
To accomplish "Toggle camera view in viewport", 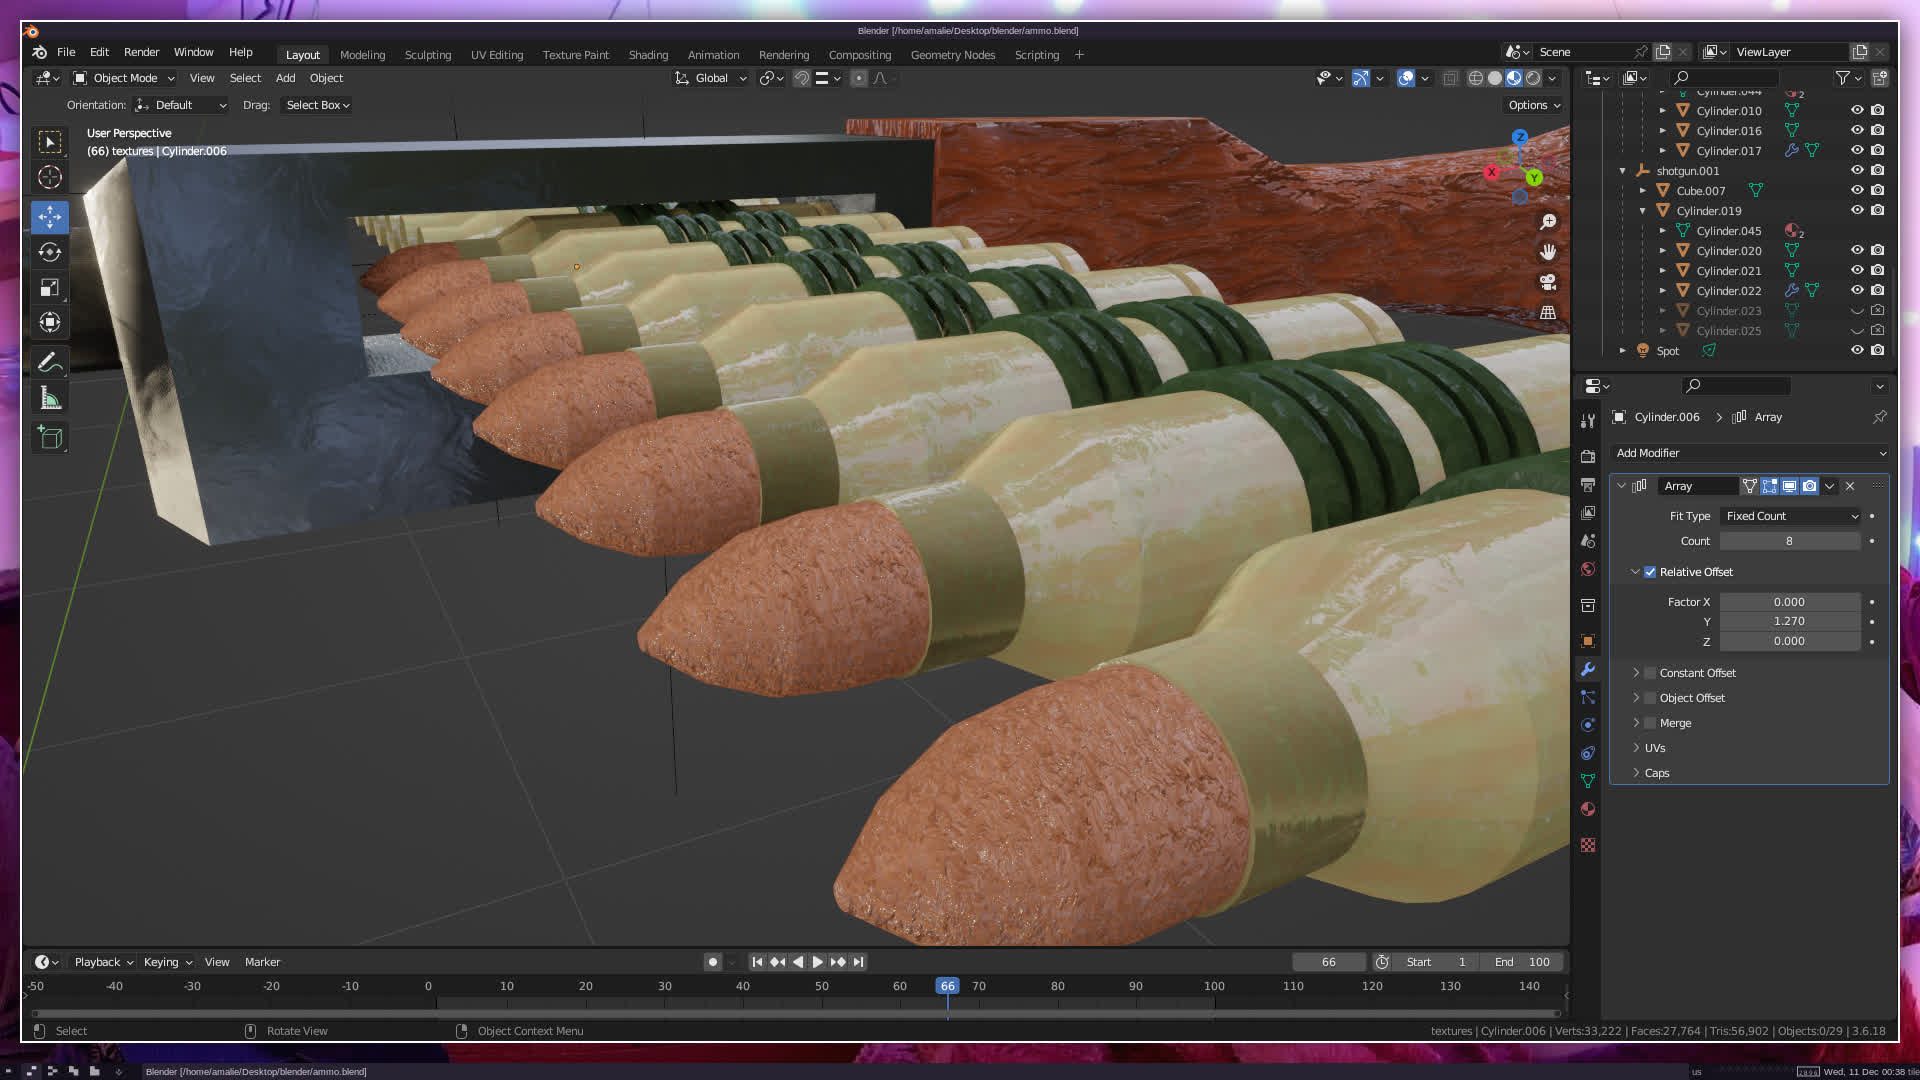I will click(1548, 282).
